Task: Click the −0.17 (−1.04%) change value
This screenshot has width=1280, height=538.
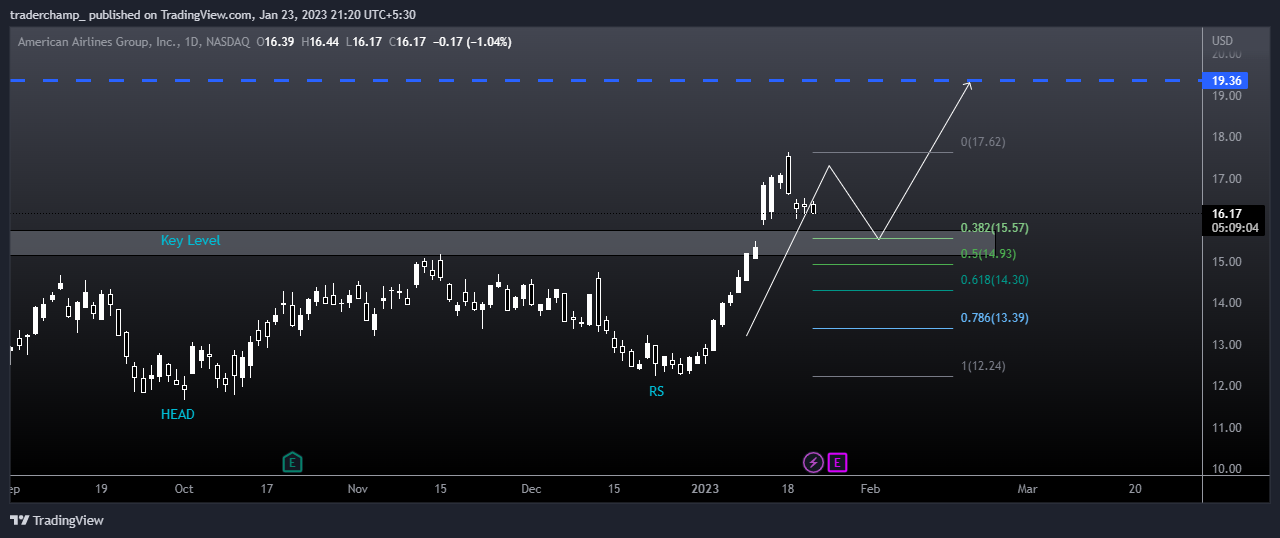Action: [473, 42]
